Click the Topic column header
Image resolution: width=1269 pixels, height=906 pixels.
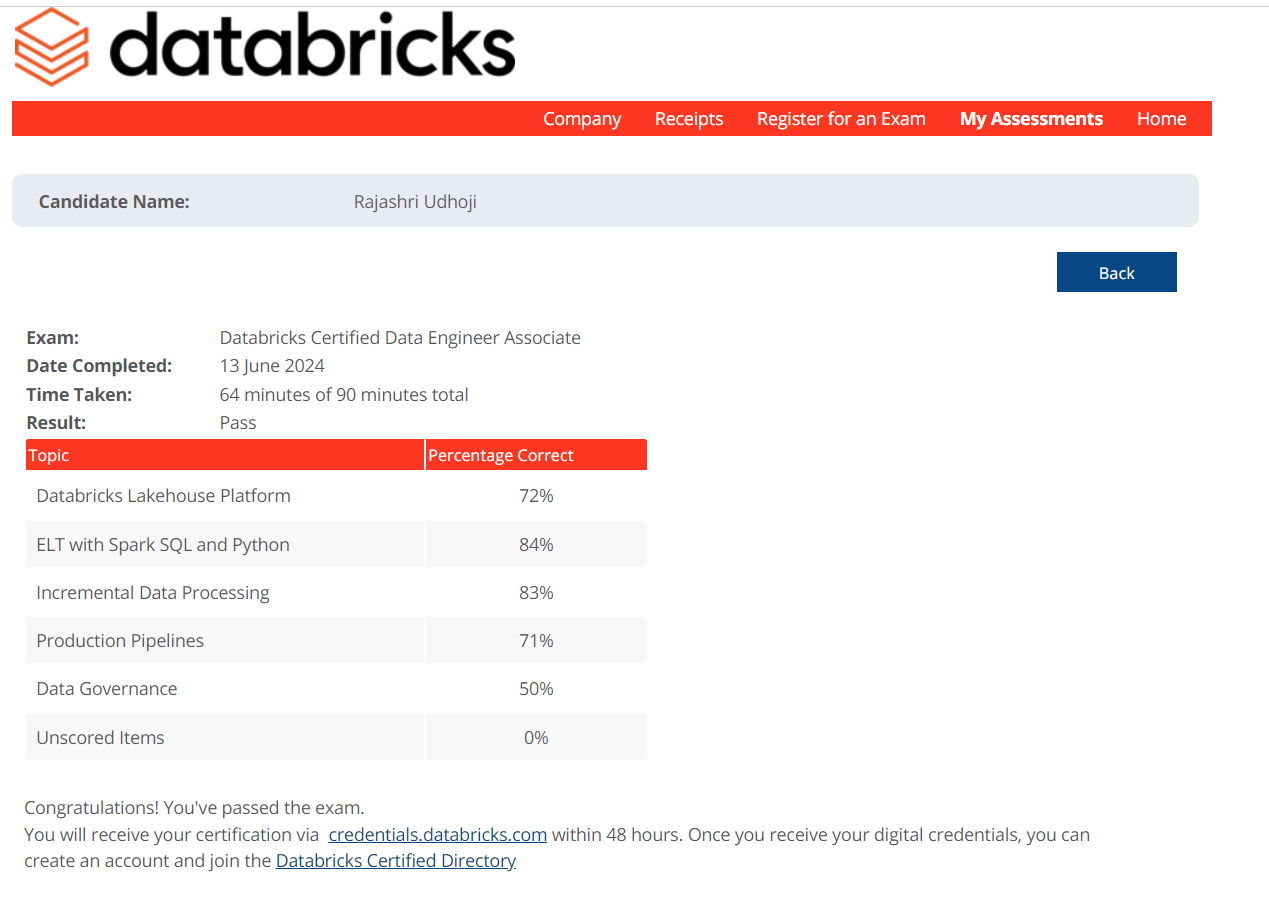tap(48, 454)
